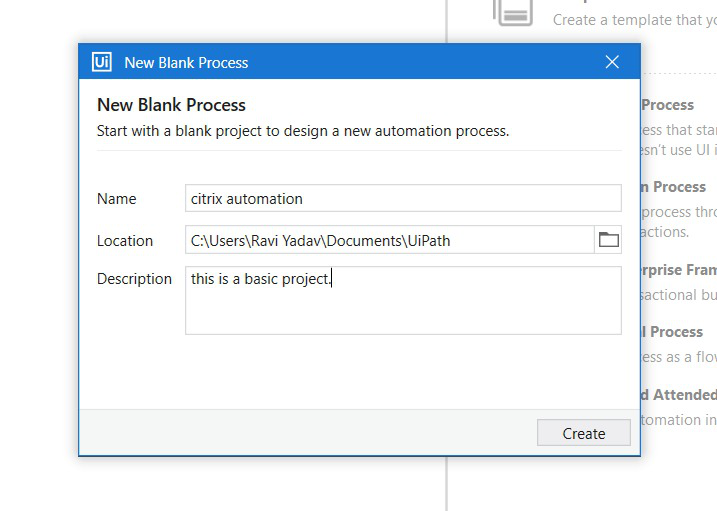Click the template icon behind the dialog
Viewport: 717px width, 511px height.
click(x=512, y=10)
